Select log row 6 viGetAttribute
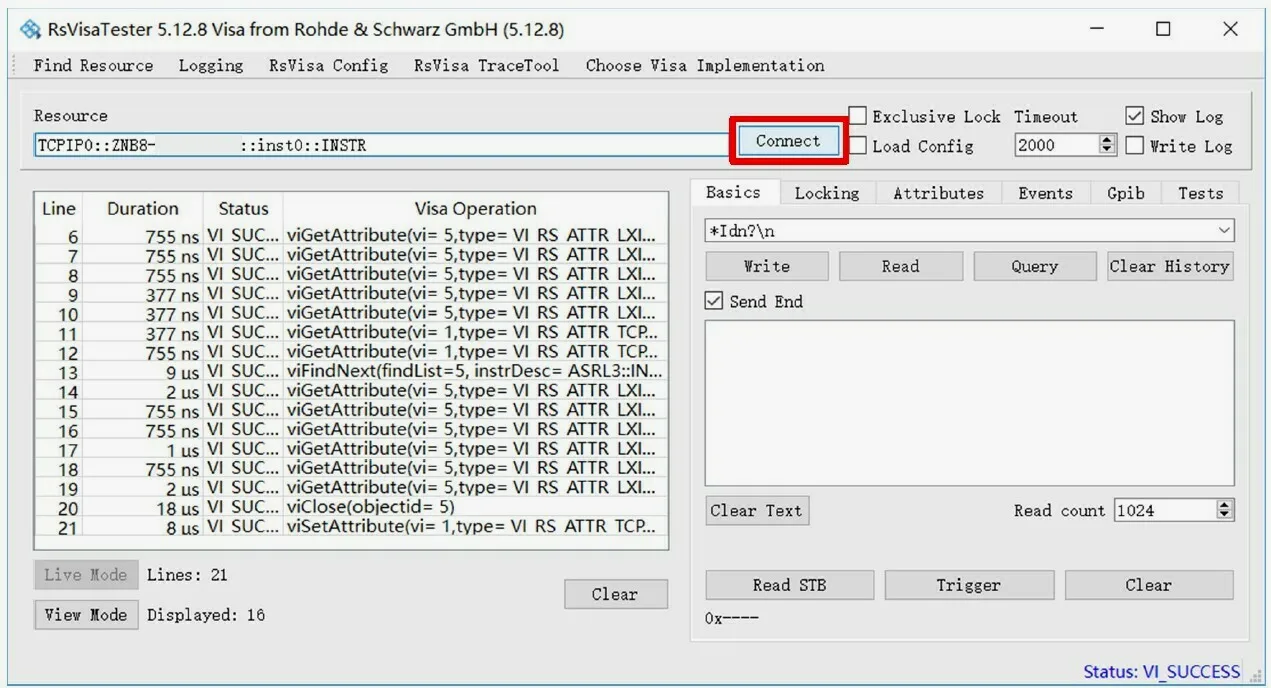1271x688 pixels. 351,236
